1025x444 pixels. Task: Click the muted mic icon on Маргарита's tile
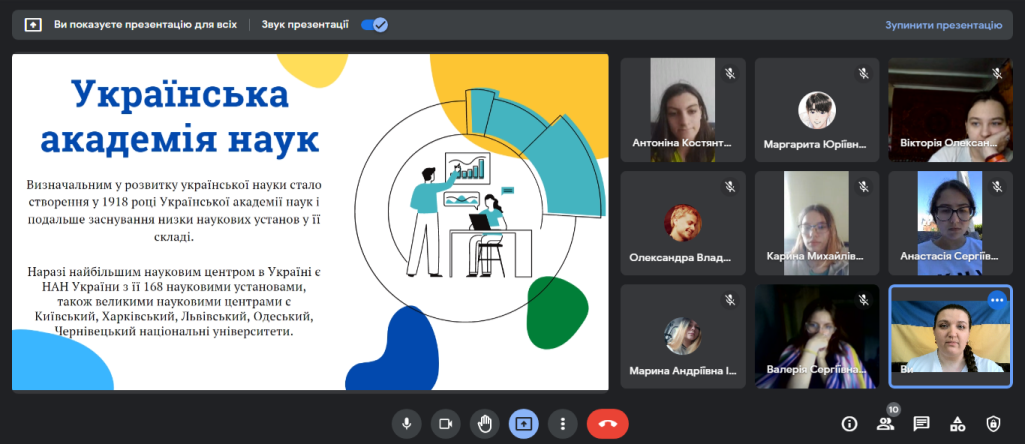point(863,73)
